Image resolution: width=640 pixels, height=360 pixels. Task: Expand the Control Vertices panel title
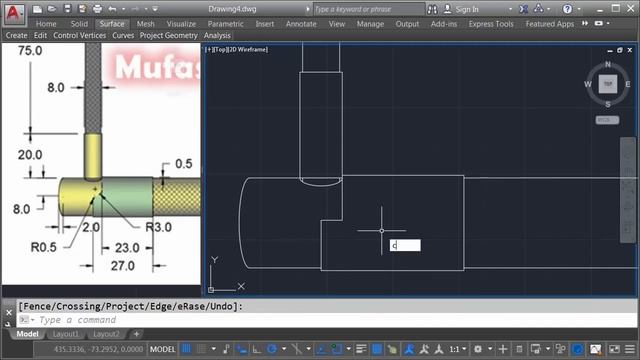[80, 36]
